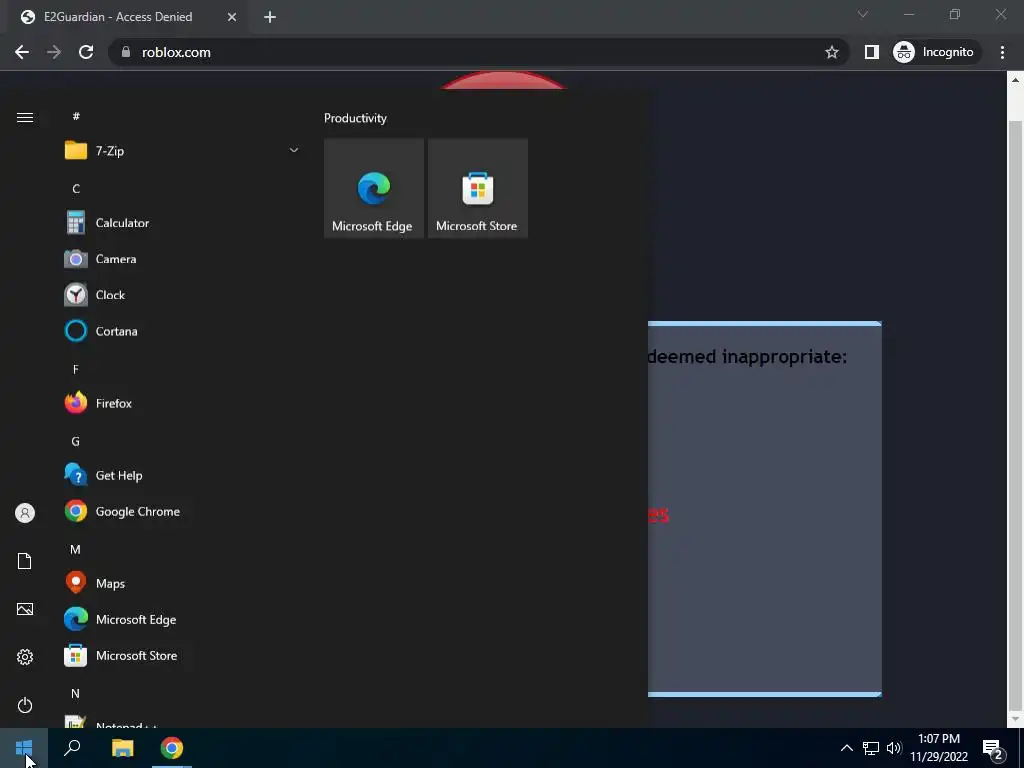Viewport: 1024px width, 768px height.
Task: Open Microsoft Edge in the app list
Action: click(182, 619)
